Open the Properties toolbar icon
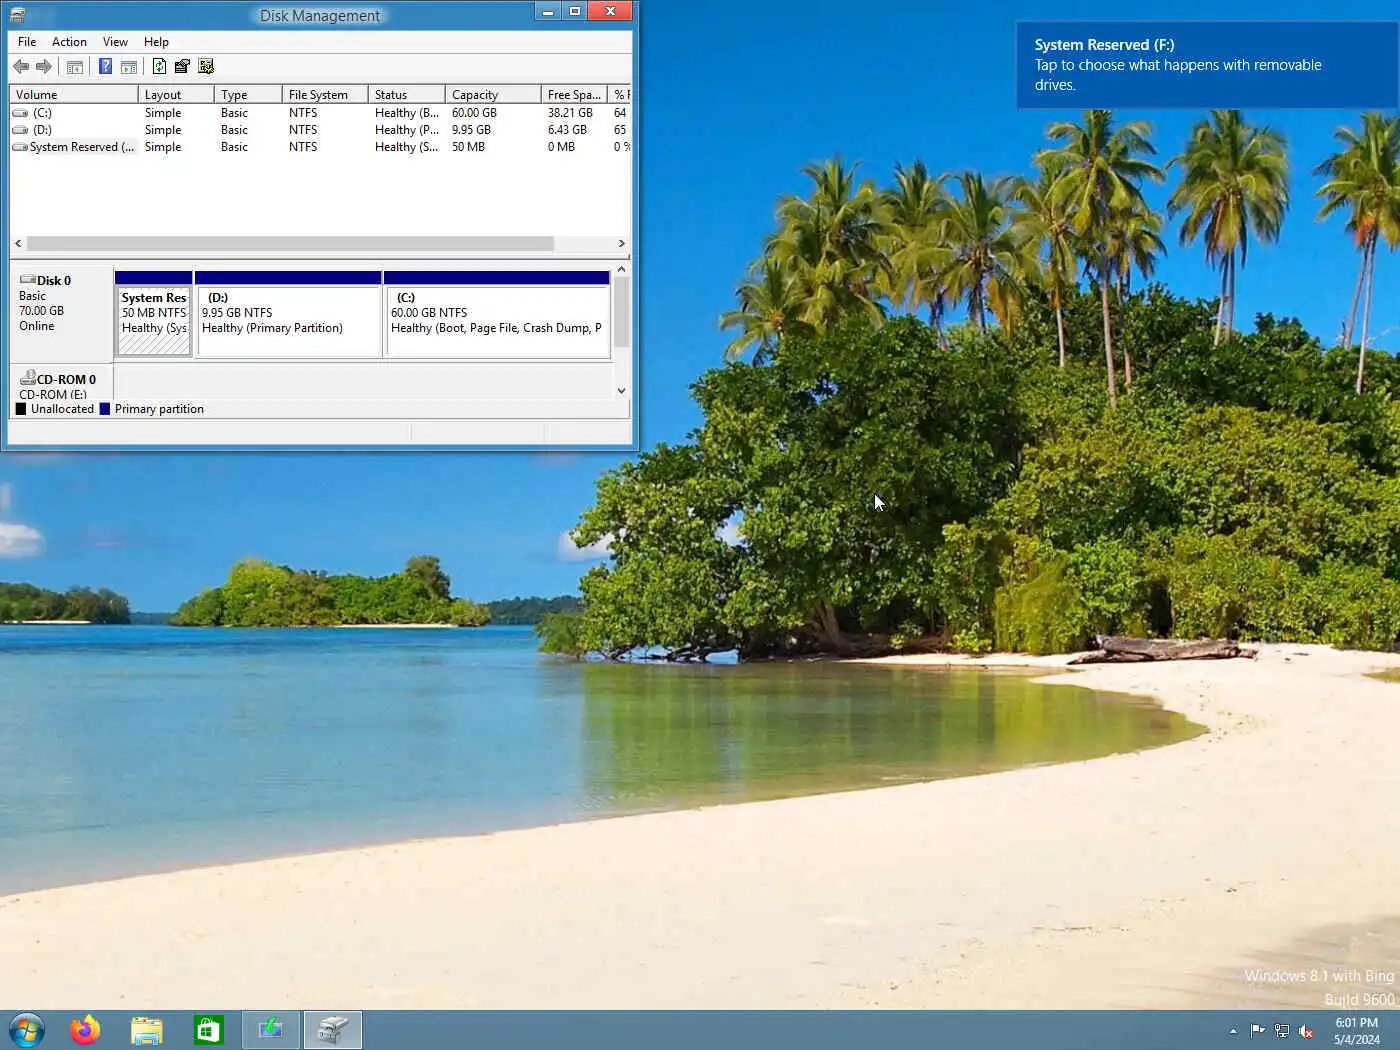The height and width of the screenshot is (1050, 1400). [182, 67]
